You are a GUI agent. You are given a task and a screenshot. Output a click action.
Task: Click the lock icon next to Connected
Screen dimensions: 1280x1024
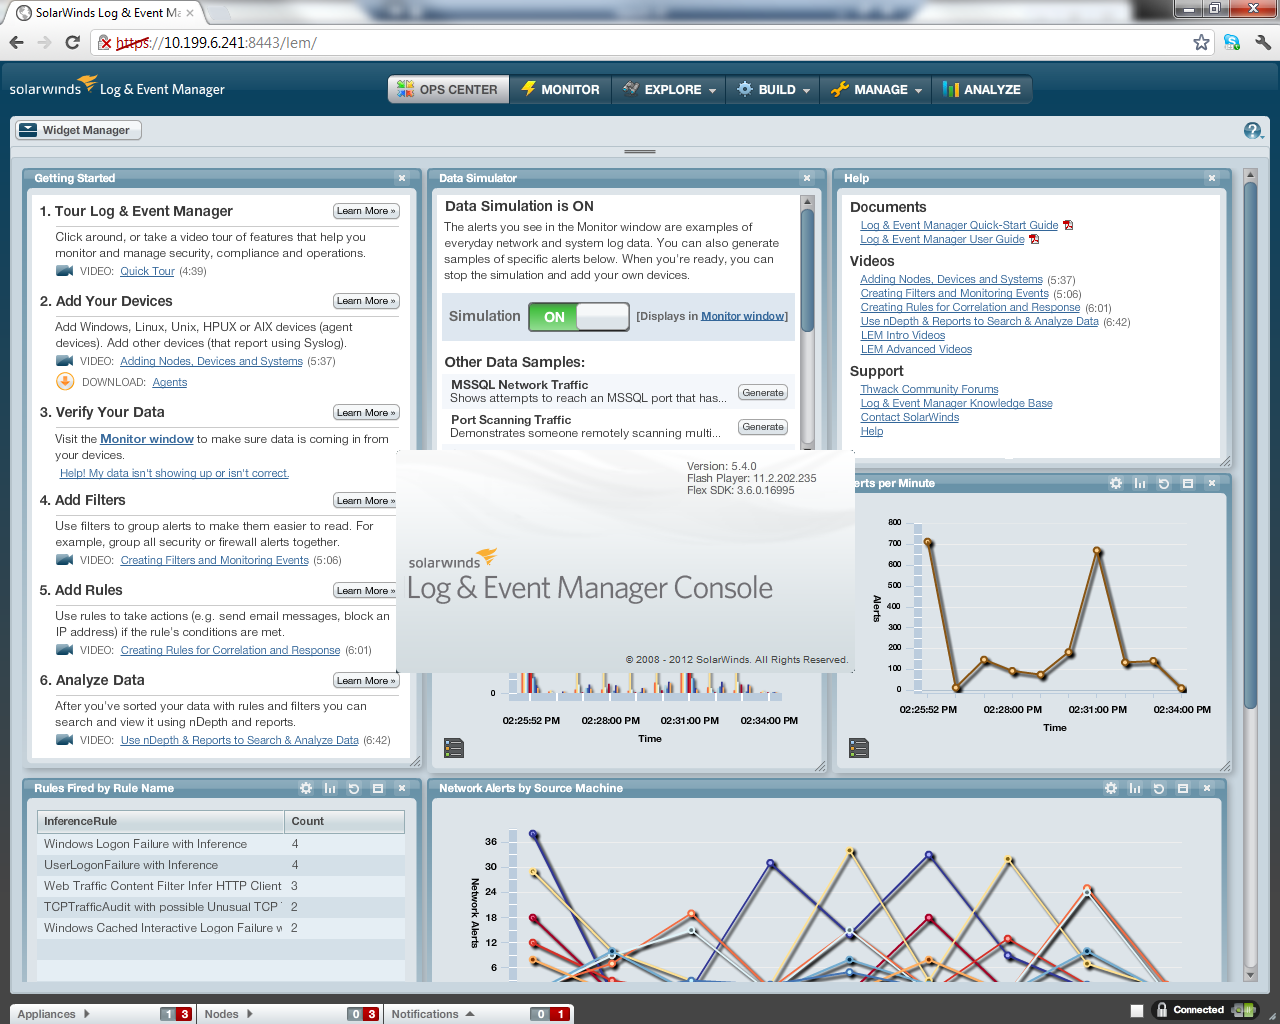[x=1160, y=1010]
